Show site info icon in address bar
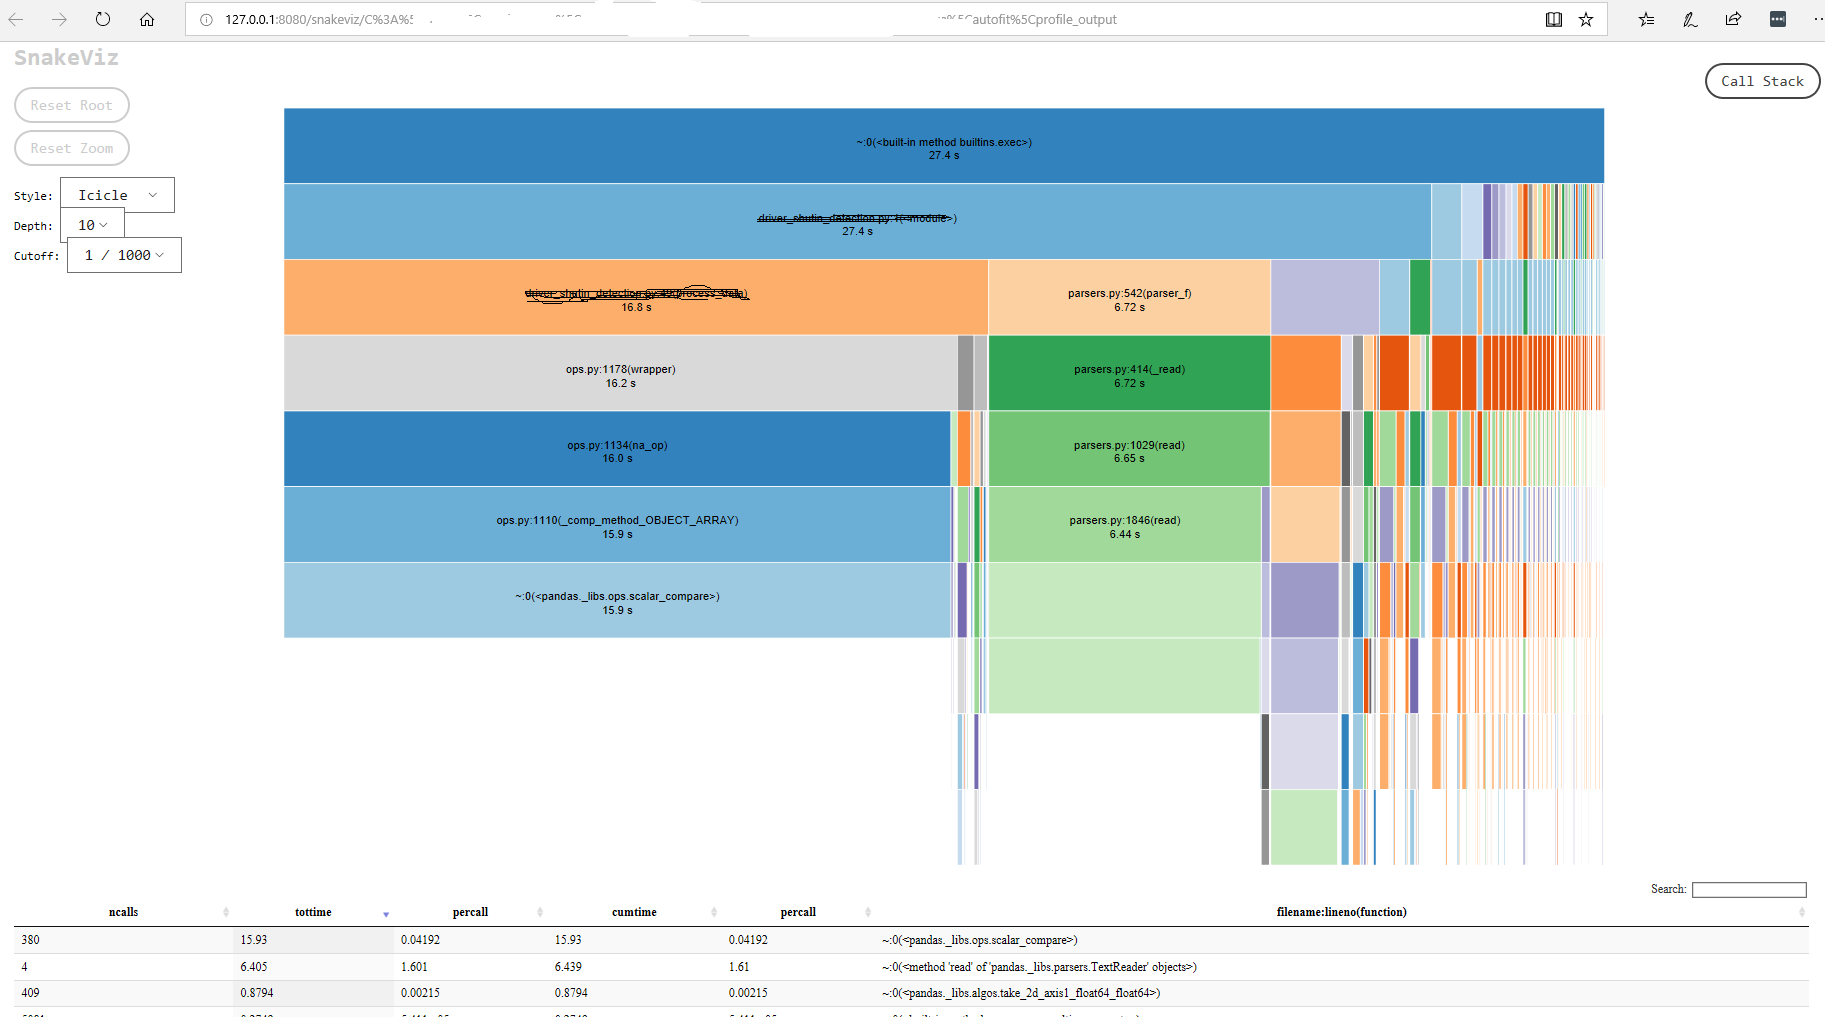The image size is (1825, 1017). 207,19
